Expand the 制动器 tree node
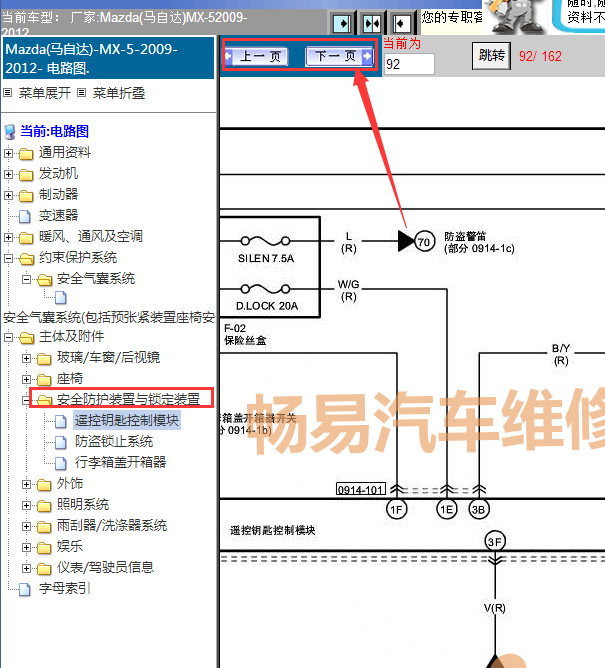This screenshot has width=605, height=668. tap(8, 196)
